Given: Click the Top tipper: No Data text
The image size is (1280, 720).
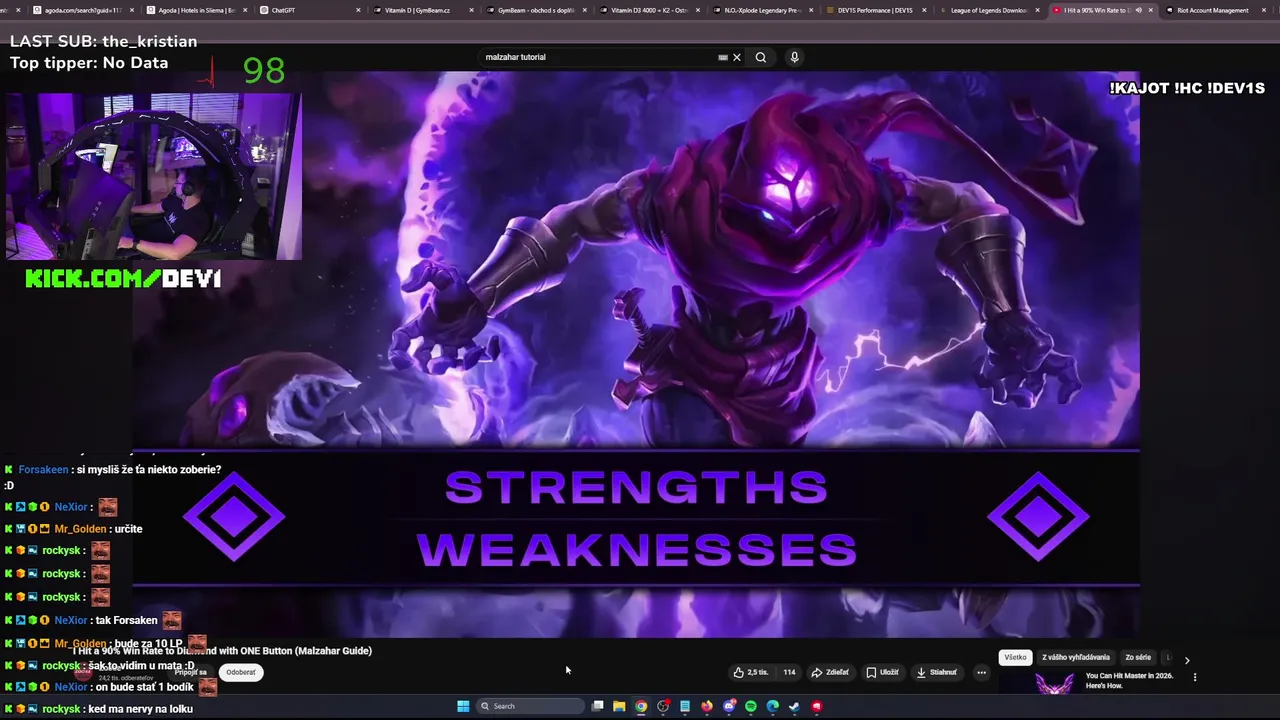Looking at the screenshot, I should click(x=89, y=62).
